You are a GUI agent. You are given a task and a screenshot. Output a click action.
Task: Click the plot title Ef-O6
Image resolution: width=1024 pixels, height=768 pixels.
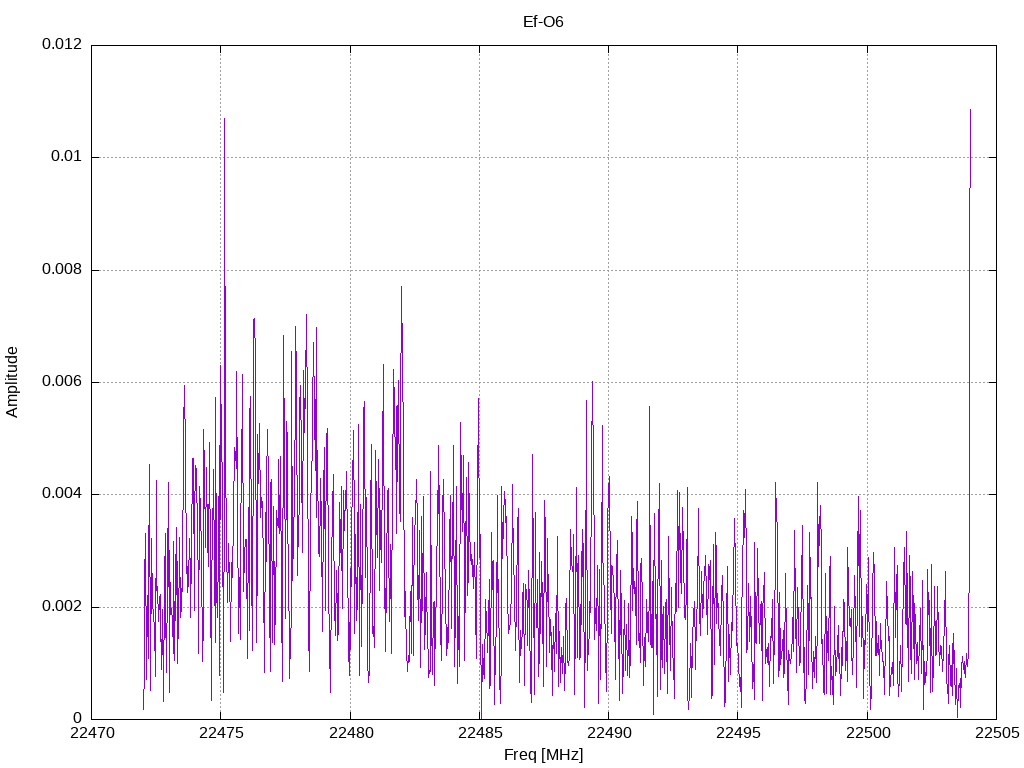[x=543, y=22]
